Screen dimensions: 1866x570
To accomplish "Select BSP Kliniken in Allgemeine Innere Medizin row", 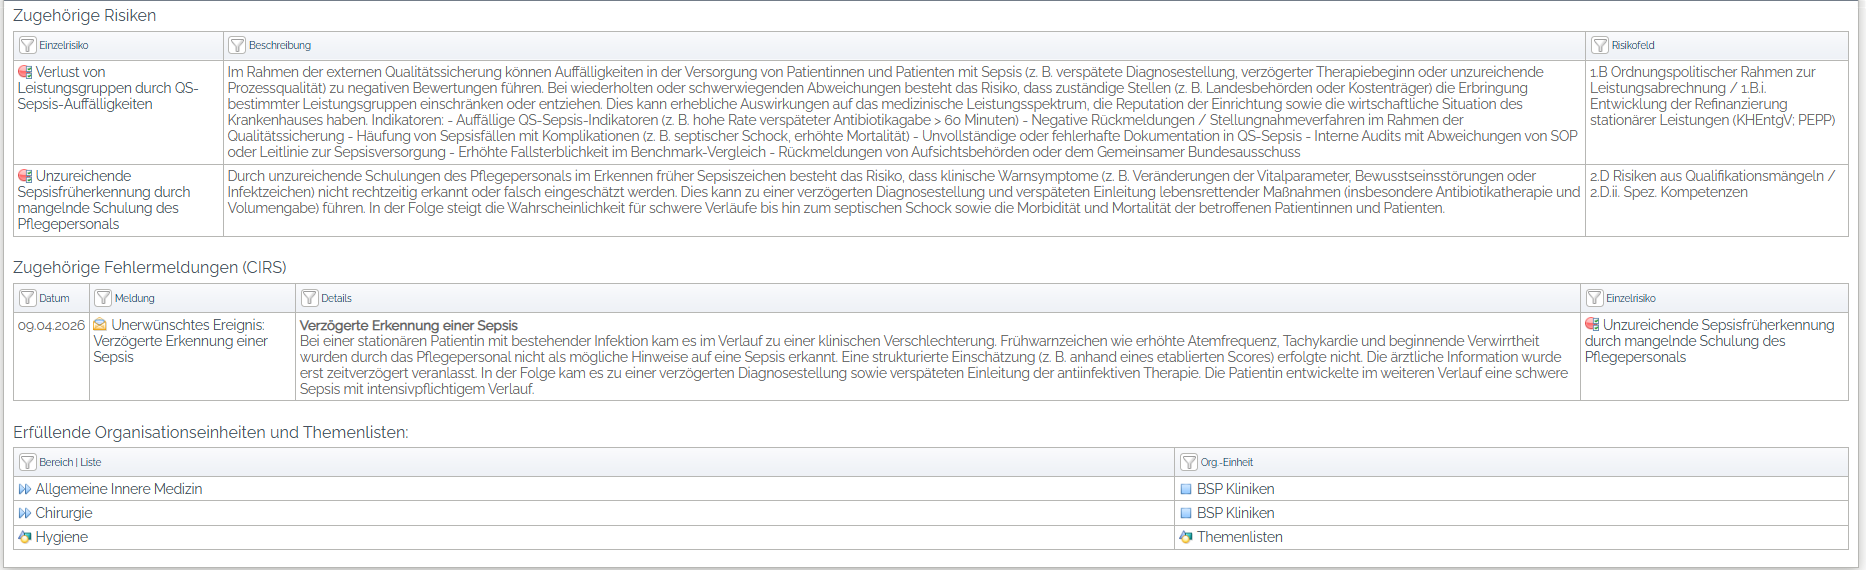I will pyautogui.click(x=1235, y=489).
